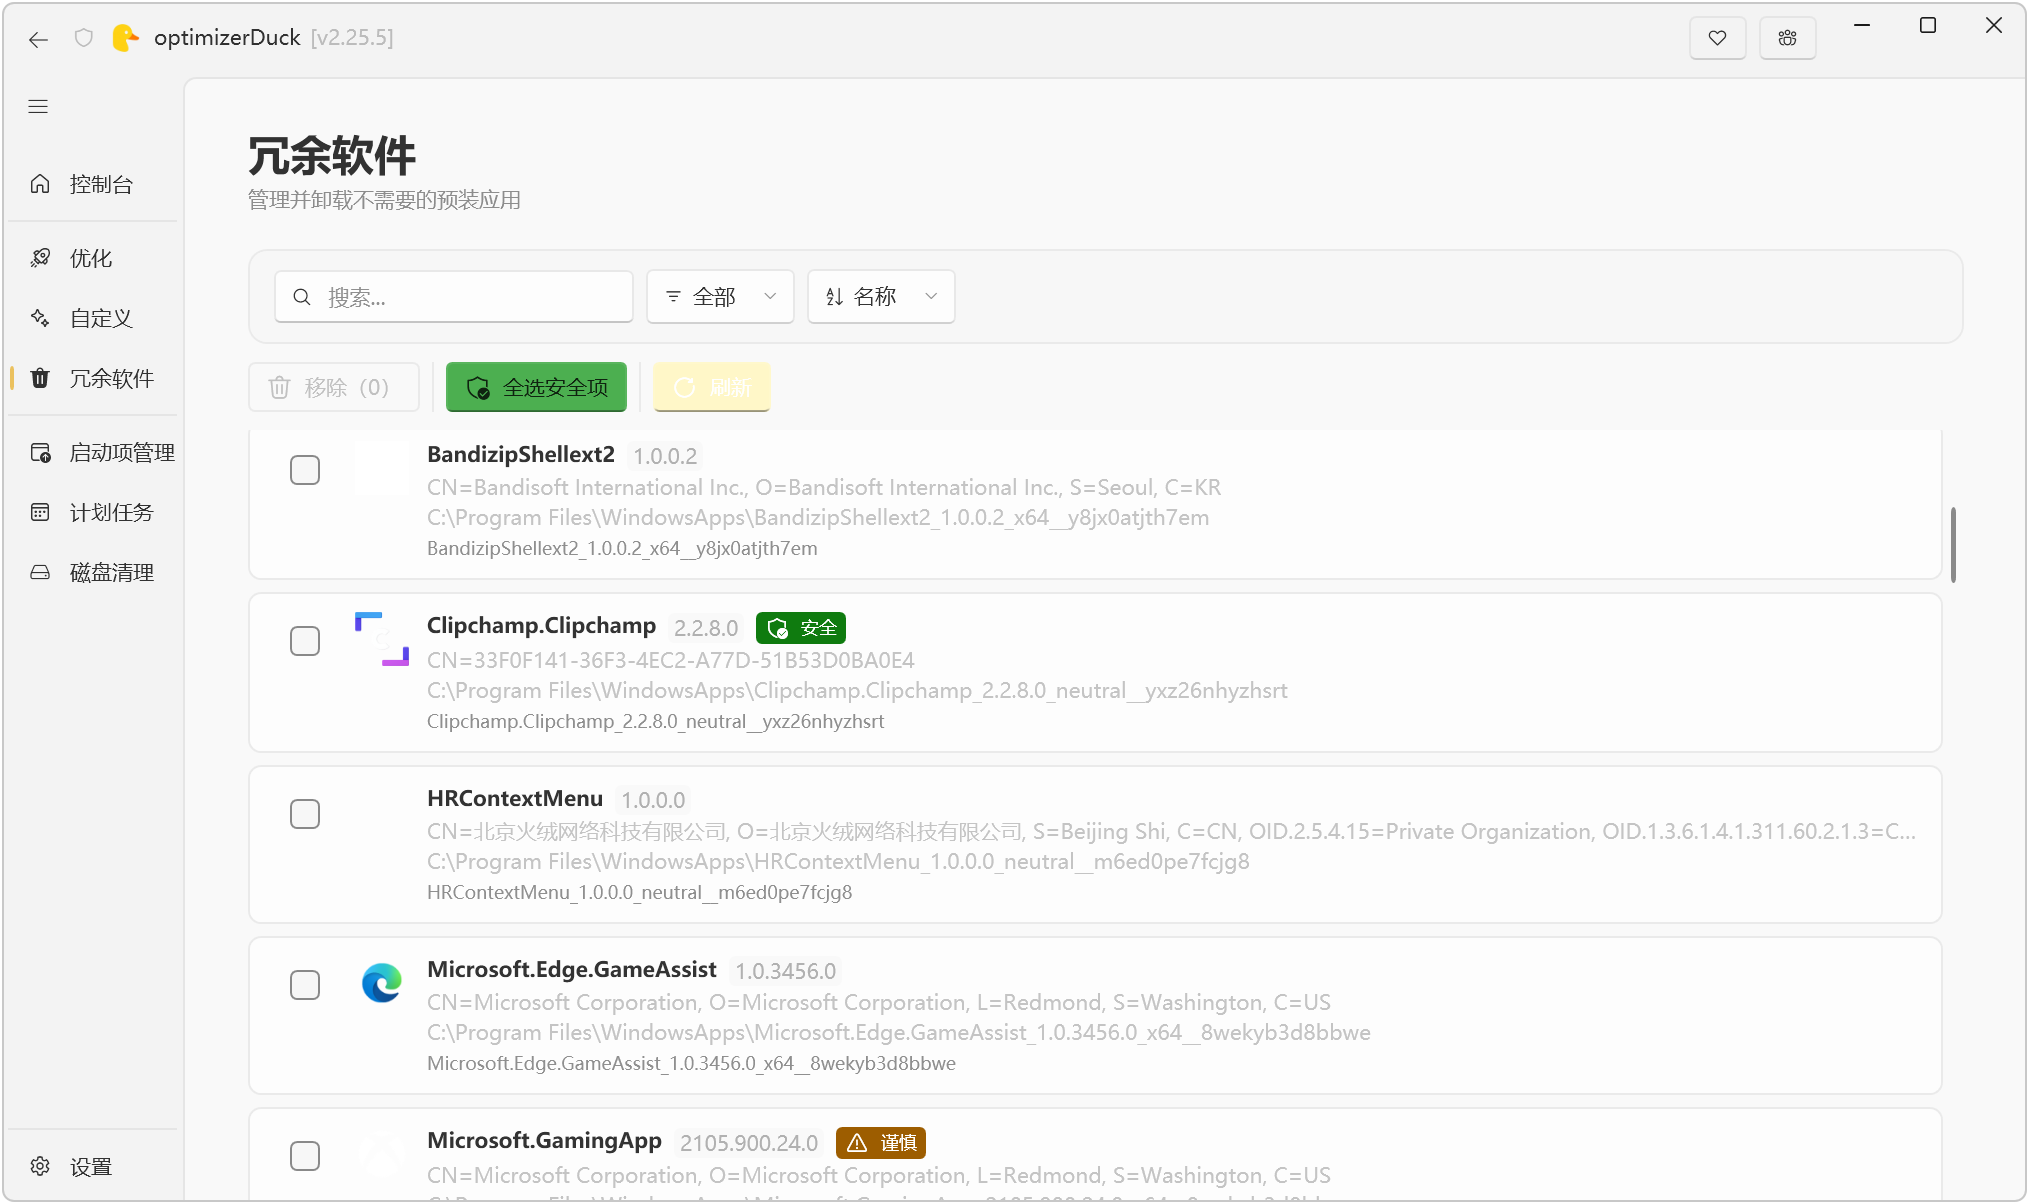The width and height of the screenshot is (2028, 1204).
Task: Open 自定义 page in sidebar
Action: [93, 318]
